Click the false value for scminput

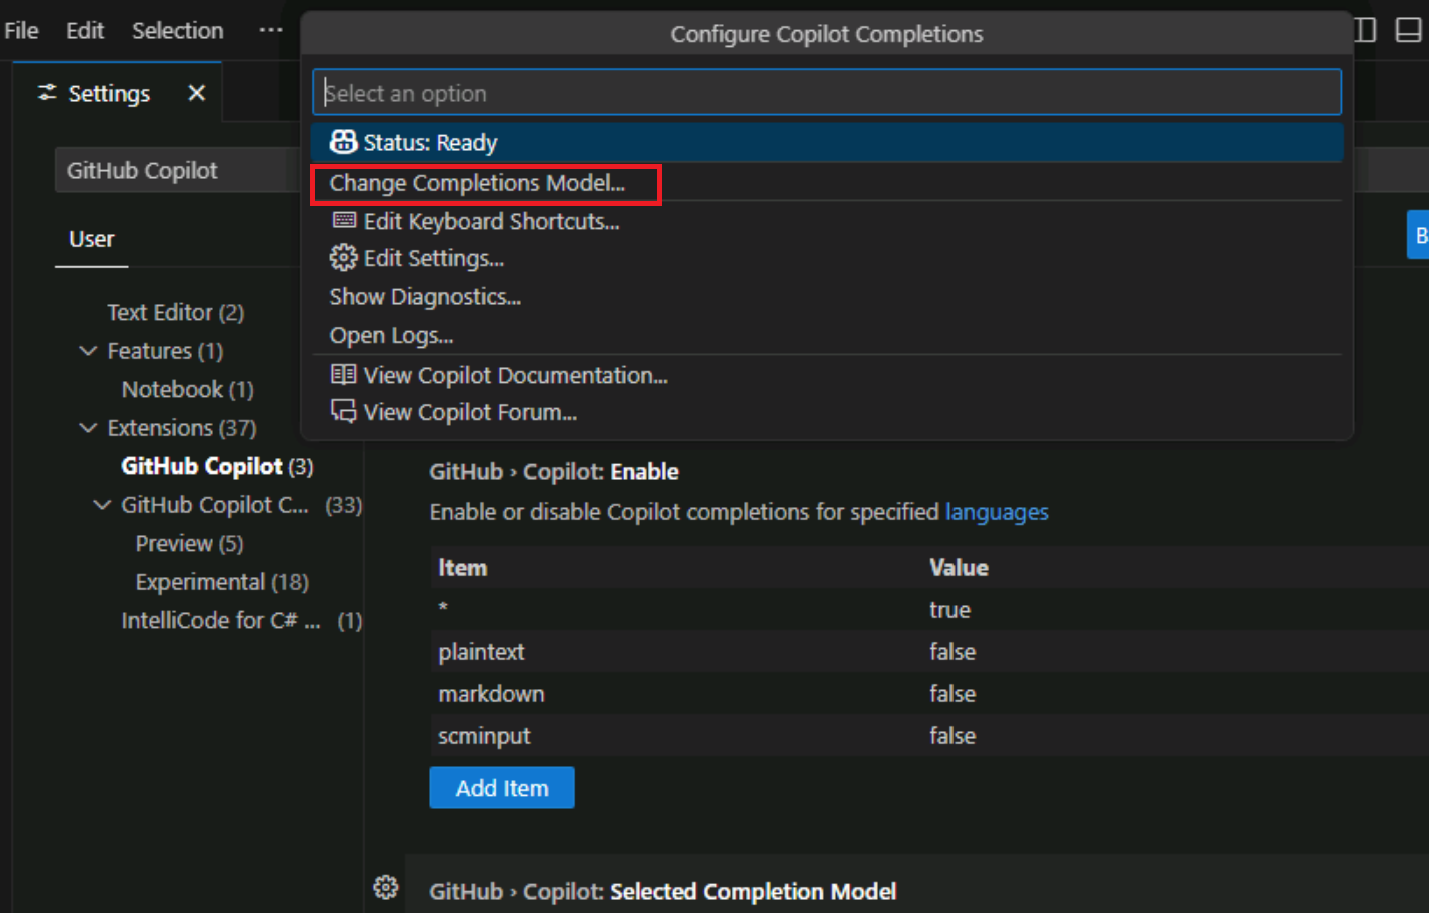(x=953, y=735)
